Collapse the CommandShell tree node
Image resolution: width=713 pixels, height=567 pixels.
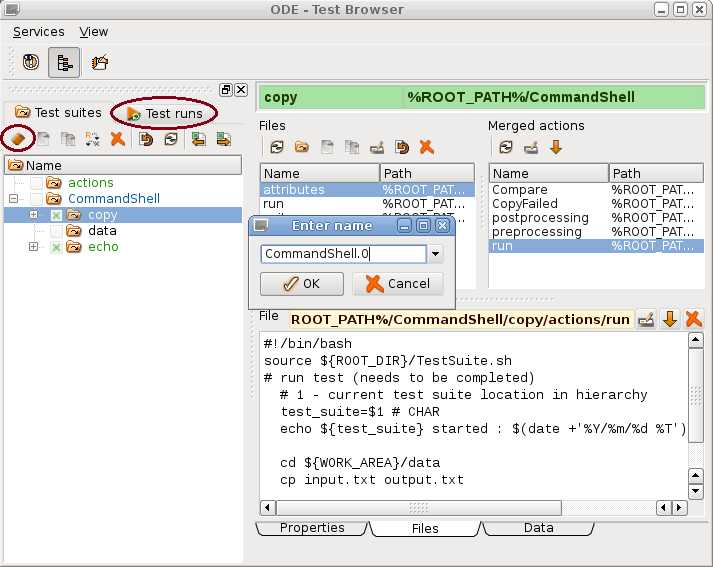pyautogui.click(x=13, y=199)
